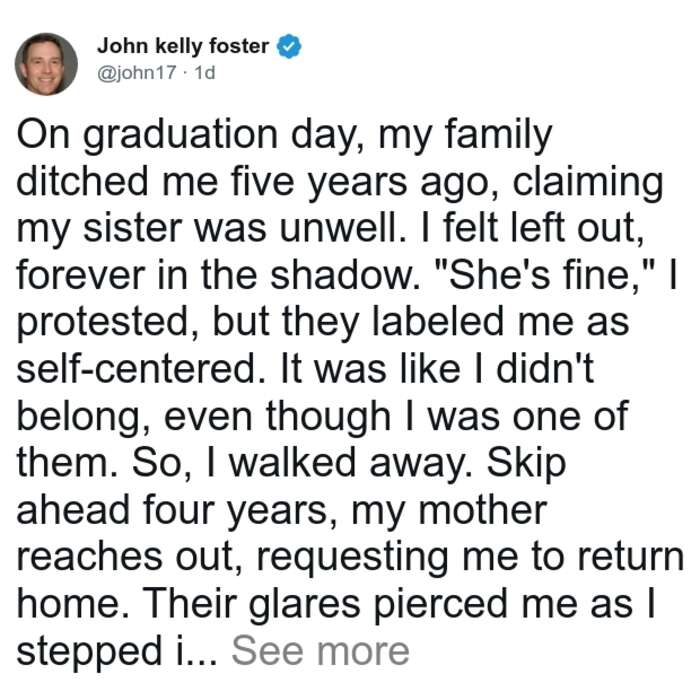The height and width of the screenshot is (700, 700).
Task: Open John kelly foster's profile picture
Action: [46, 64]
